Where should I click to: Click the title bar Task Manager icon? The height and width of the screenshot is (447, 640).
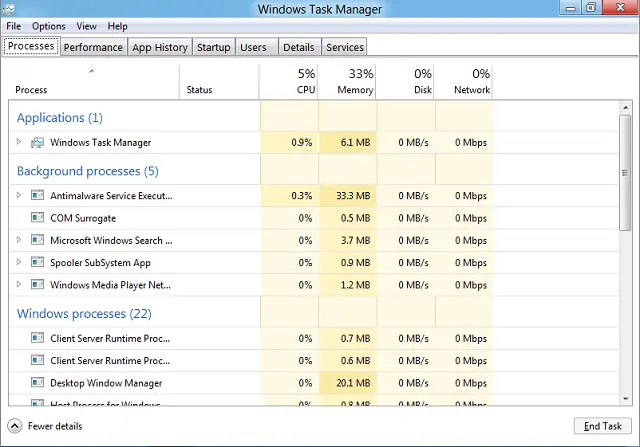click(x=8, y=9)
